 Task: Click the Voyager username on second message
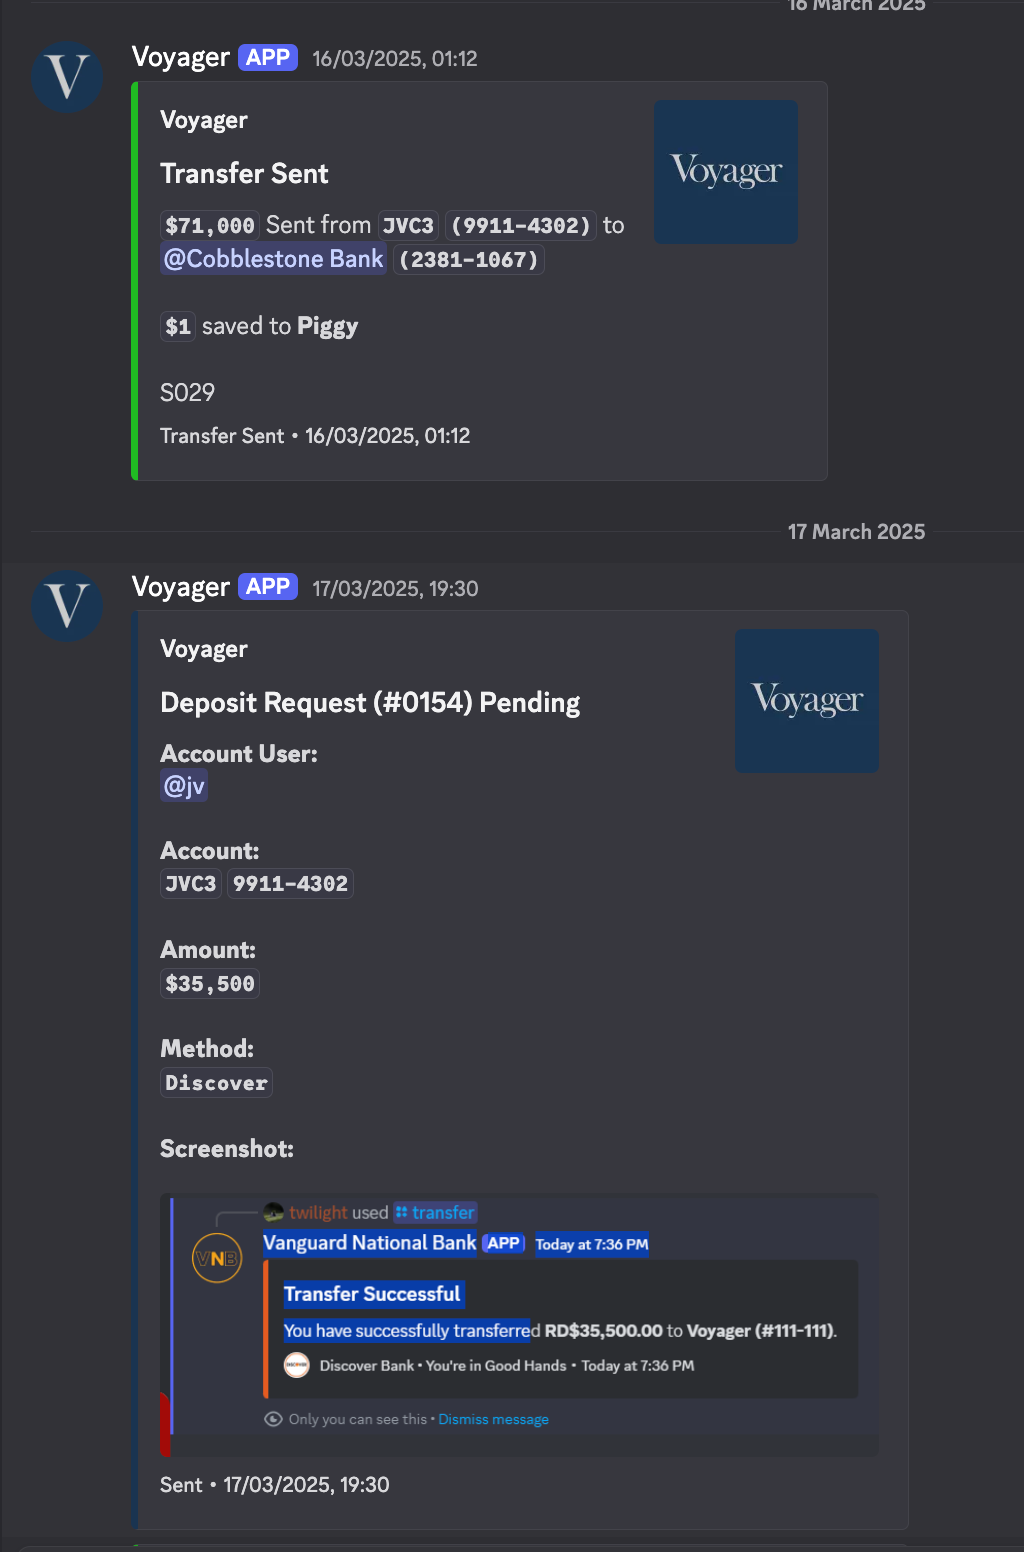[x=181, y=586]
